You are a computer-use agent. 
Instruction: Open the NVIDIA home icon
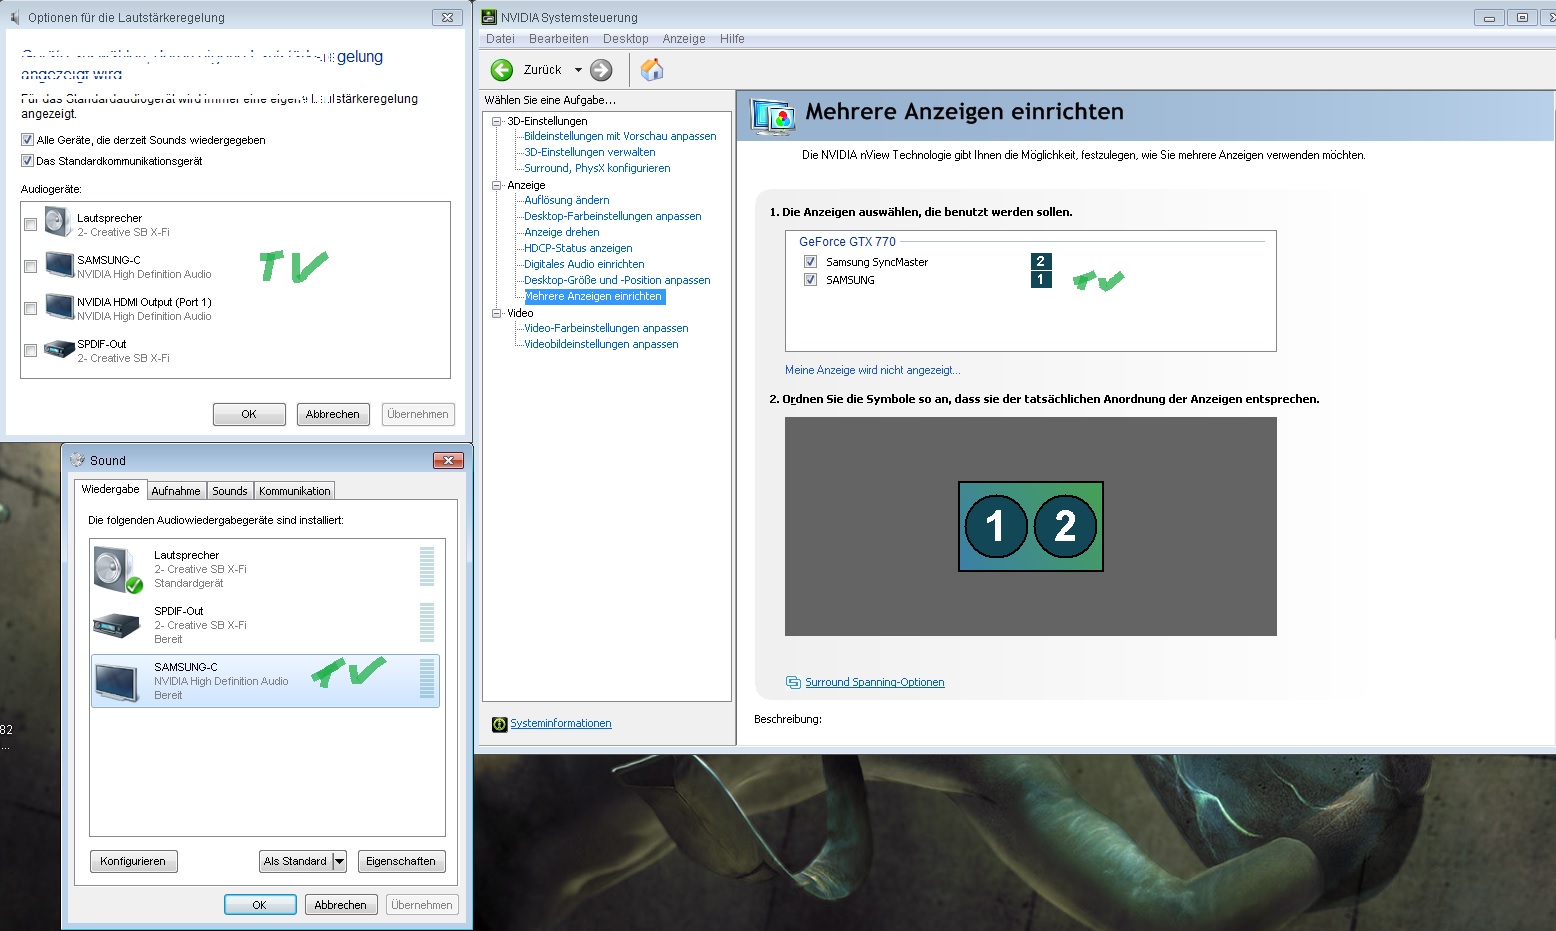pos(652,69)
